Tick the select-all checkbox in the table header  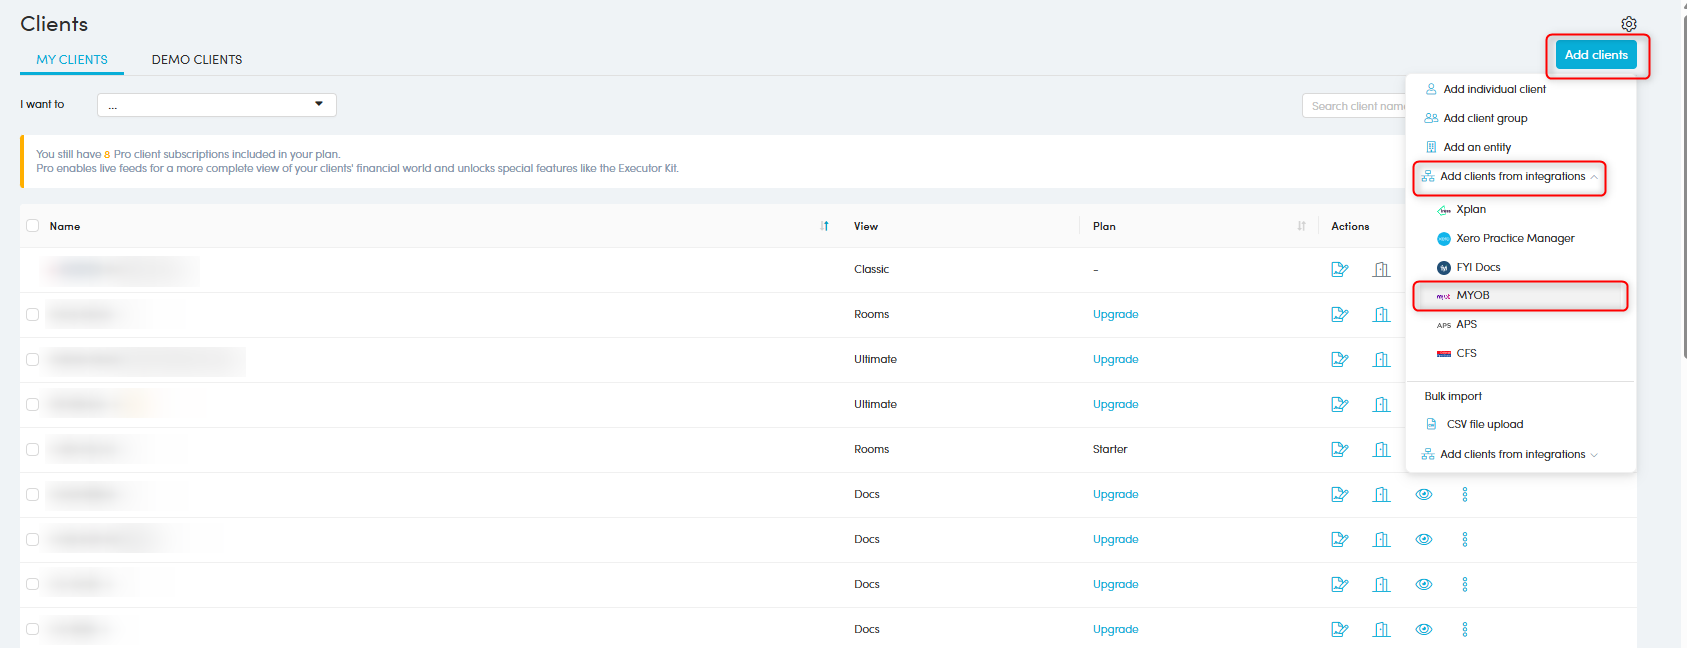[33, 226]
